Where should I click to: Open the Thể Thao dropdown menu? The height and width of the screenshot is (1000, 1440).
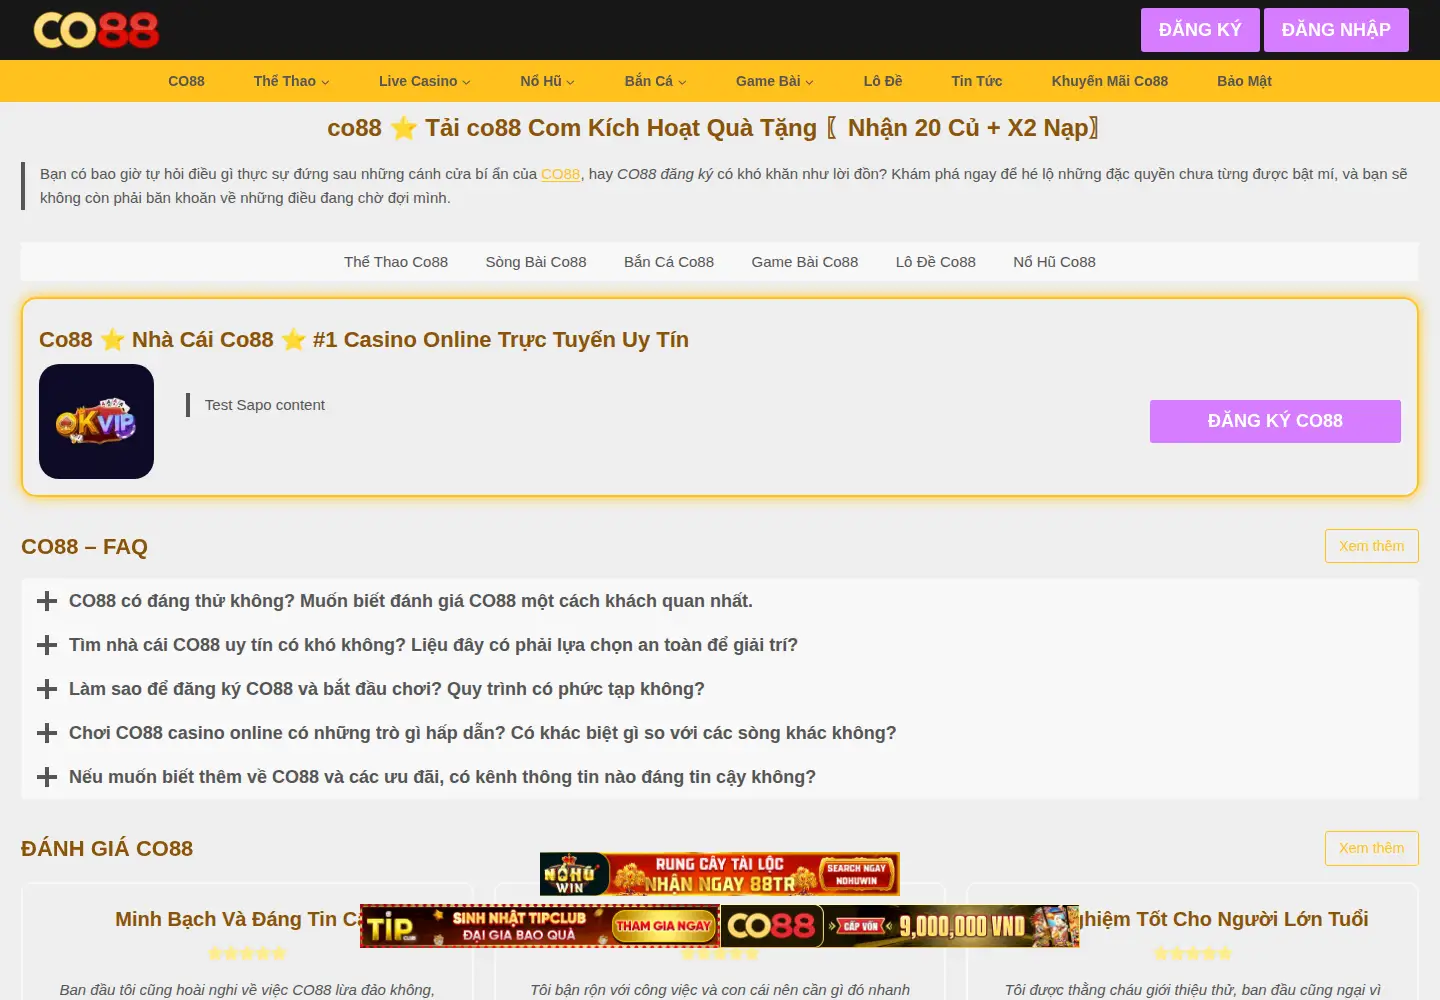click(x=291, y=81)
